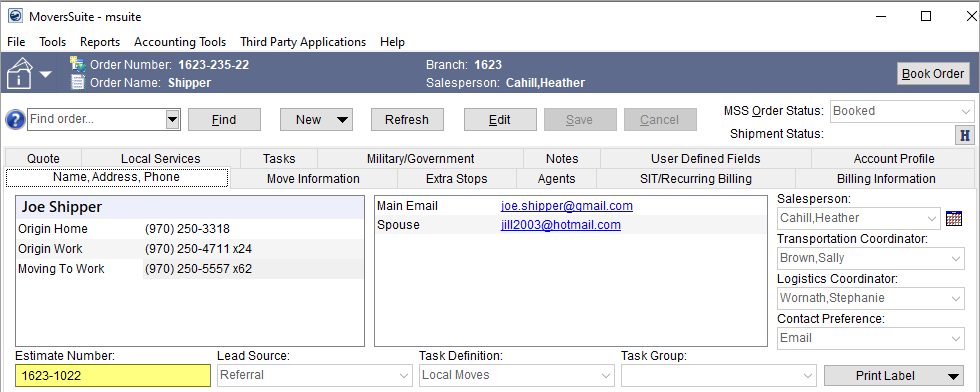
Task: Select the Moving To Work phone row
Action: (190, 269)
